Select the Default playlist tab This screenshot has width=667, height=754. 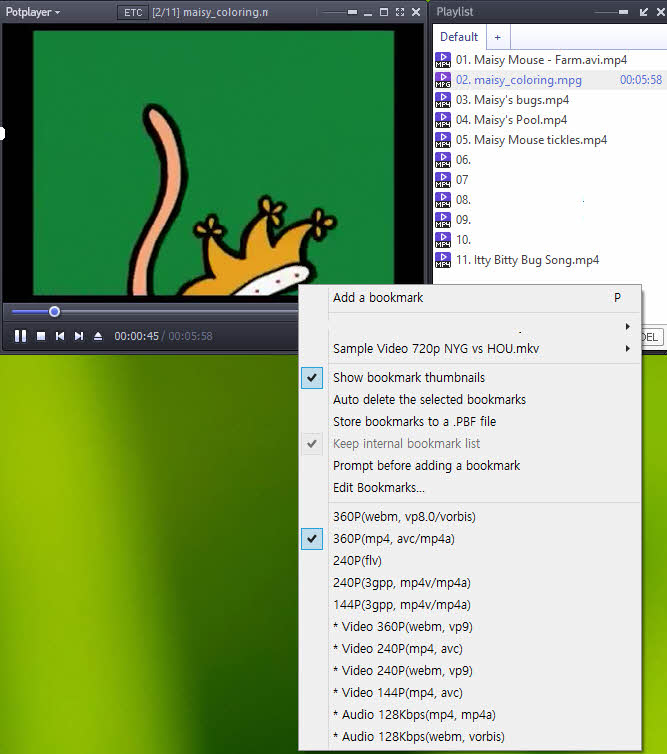tap(459, 37)
